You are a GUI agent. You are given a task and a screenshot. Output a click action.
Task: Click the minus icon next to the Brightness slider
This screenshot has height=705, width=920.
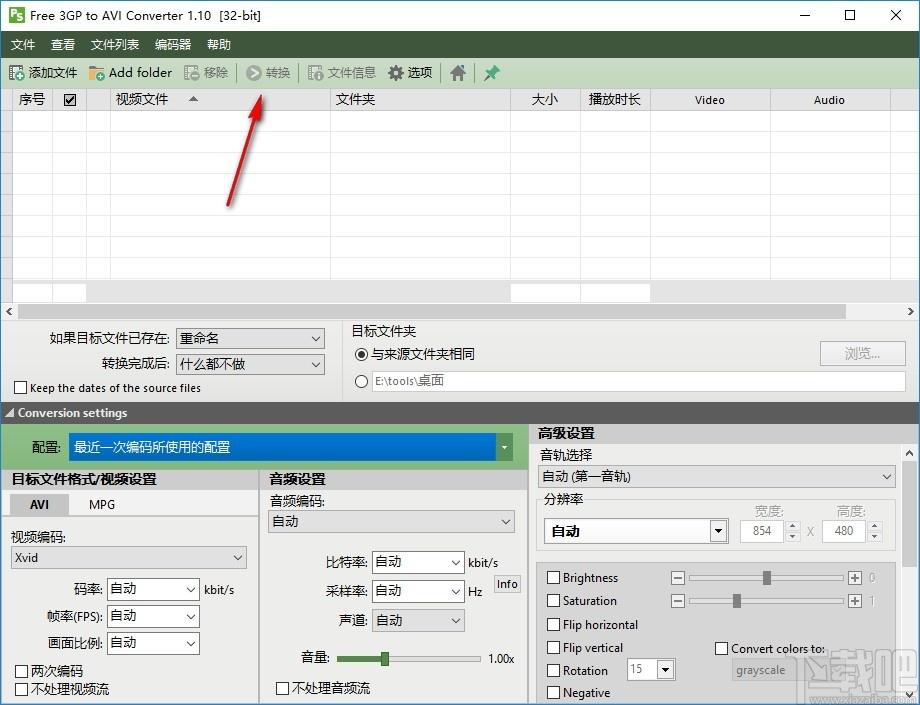click(x=678, y=578)
